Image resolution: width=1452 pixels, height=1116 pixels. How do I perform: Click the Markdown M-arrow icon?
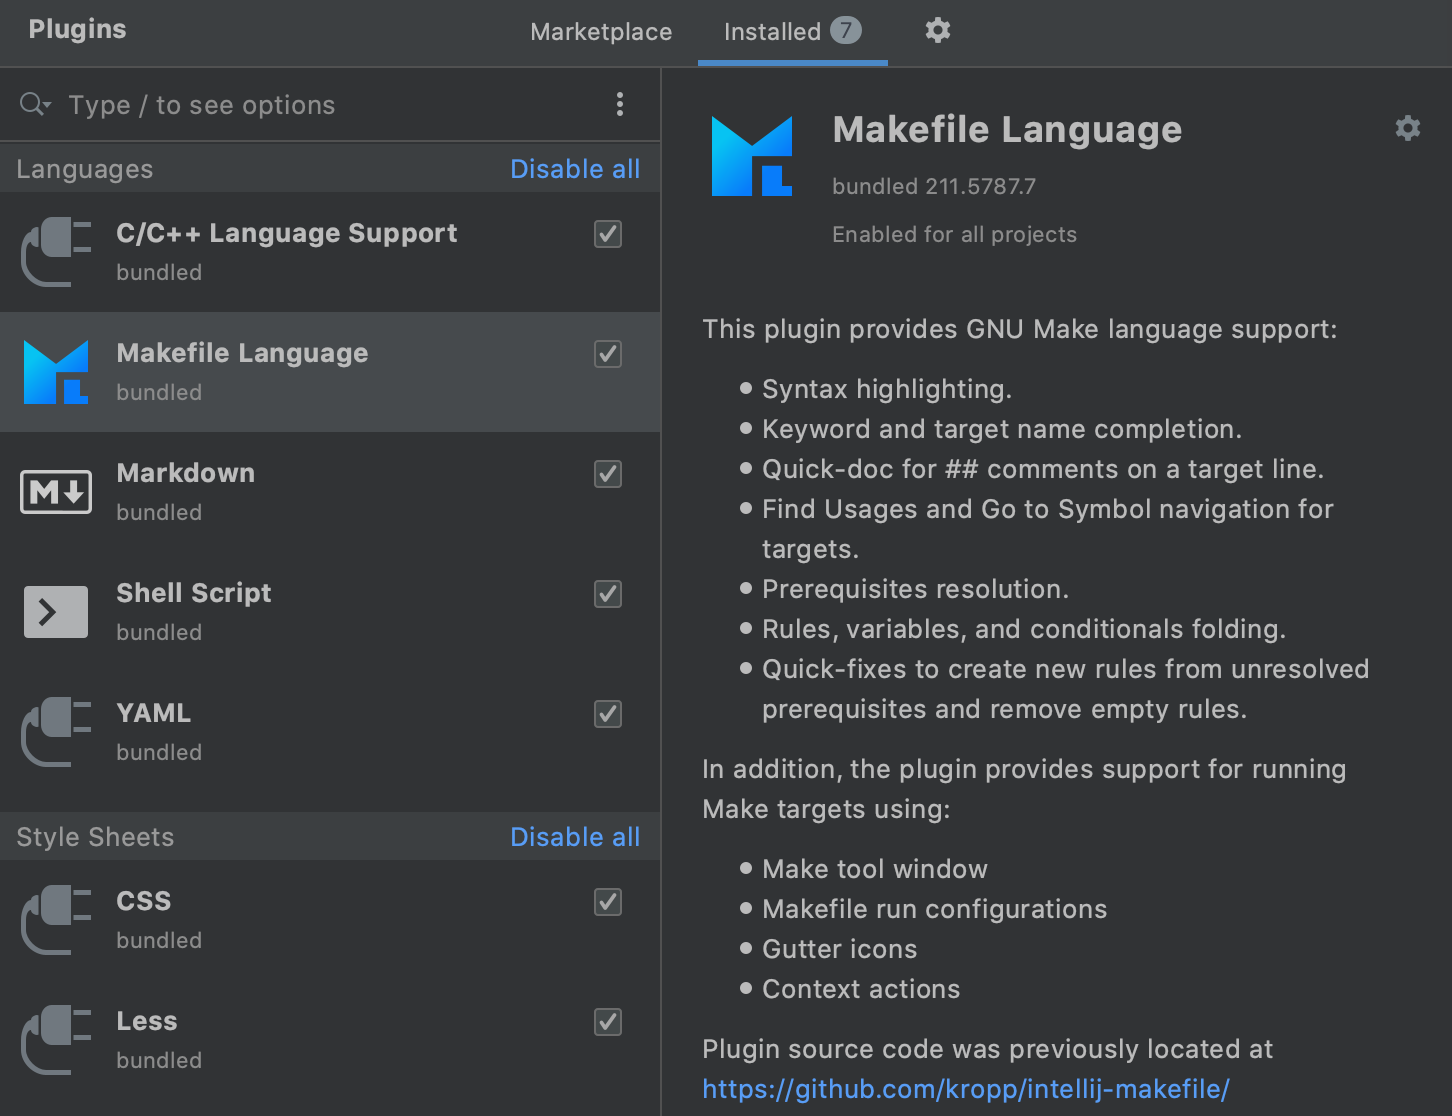click(56, 492)
